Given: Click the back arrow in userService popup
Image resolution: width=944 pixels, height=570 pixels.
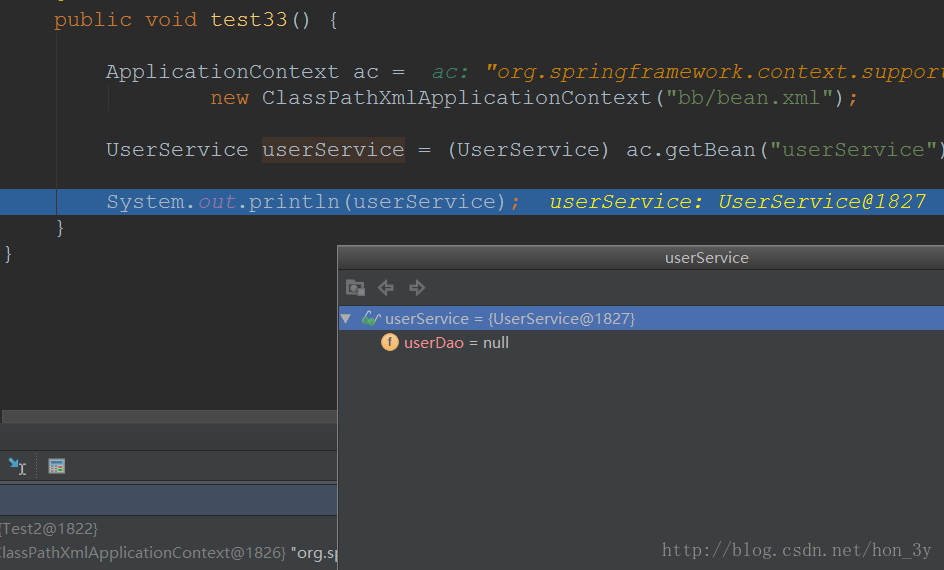Looking at the screenshot, I should coord(386,288).
